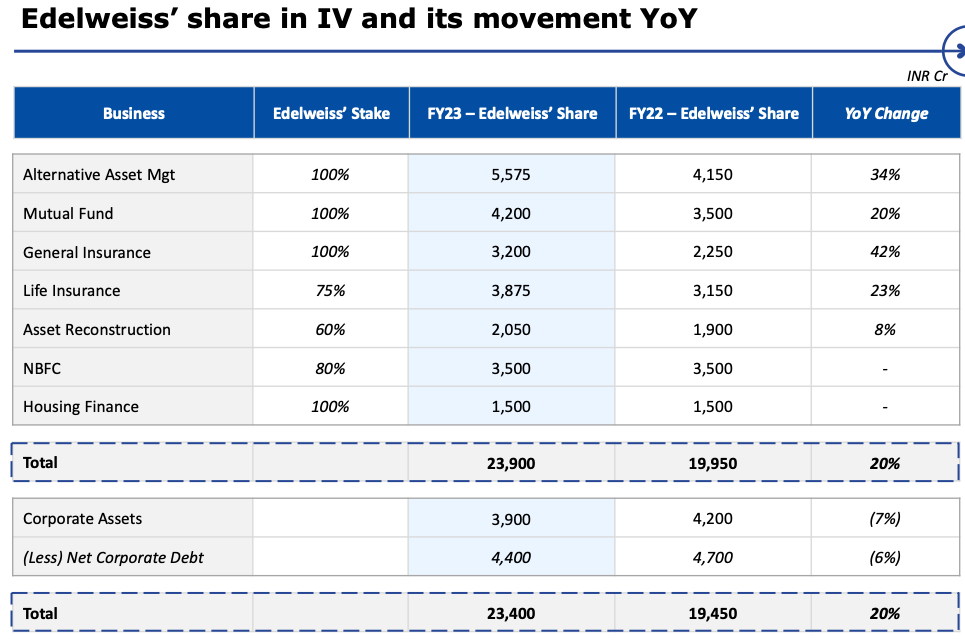Click the 2,250 General Insurance FY22 value
Viewport: 965px width, 642px height.
[713, 252]
